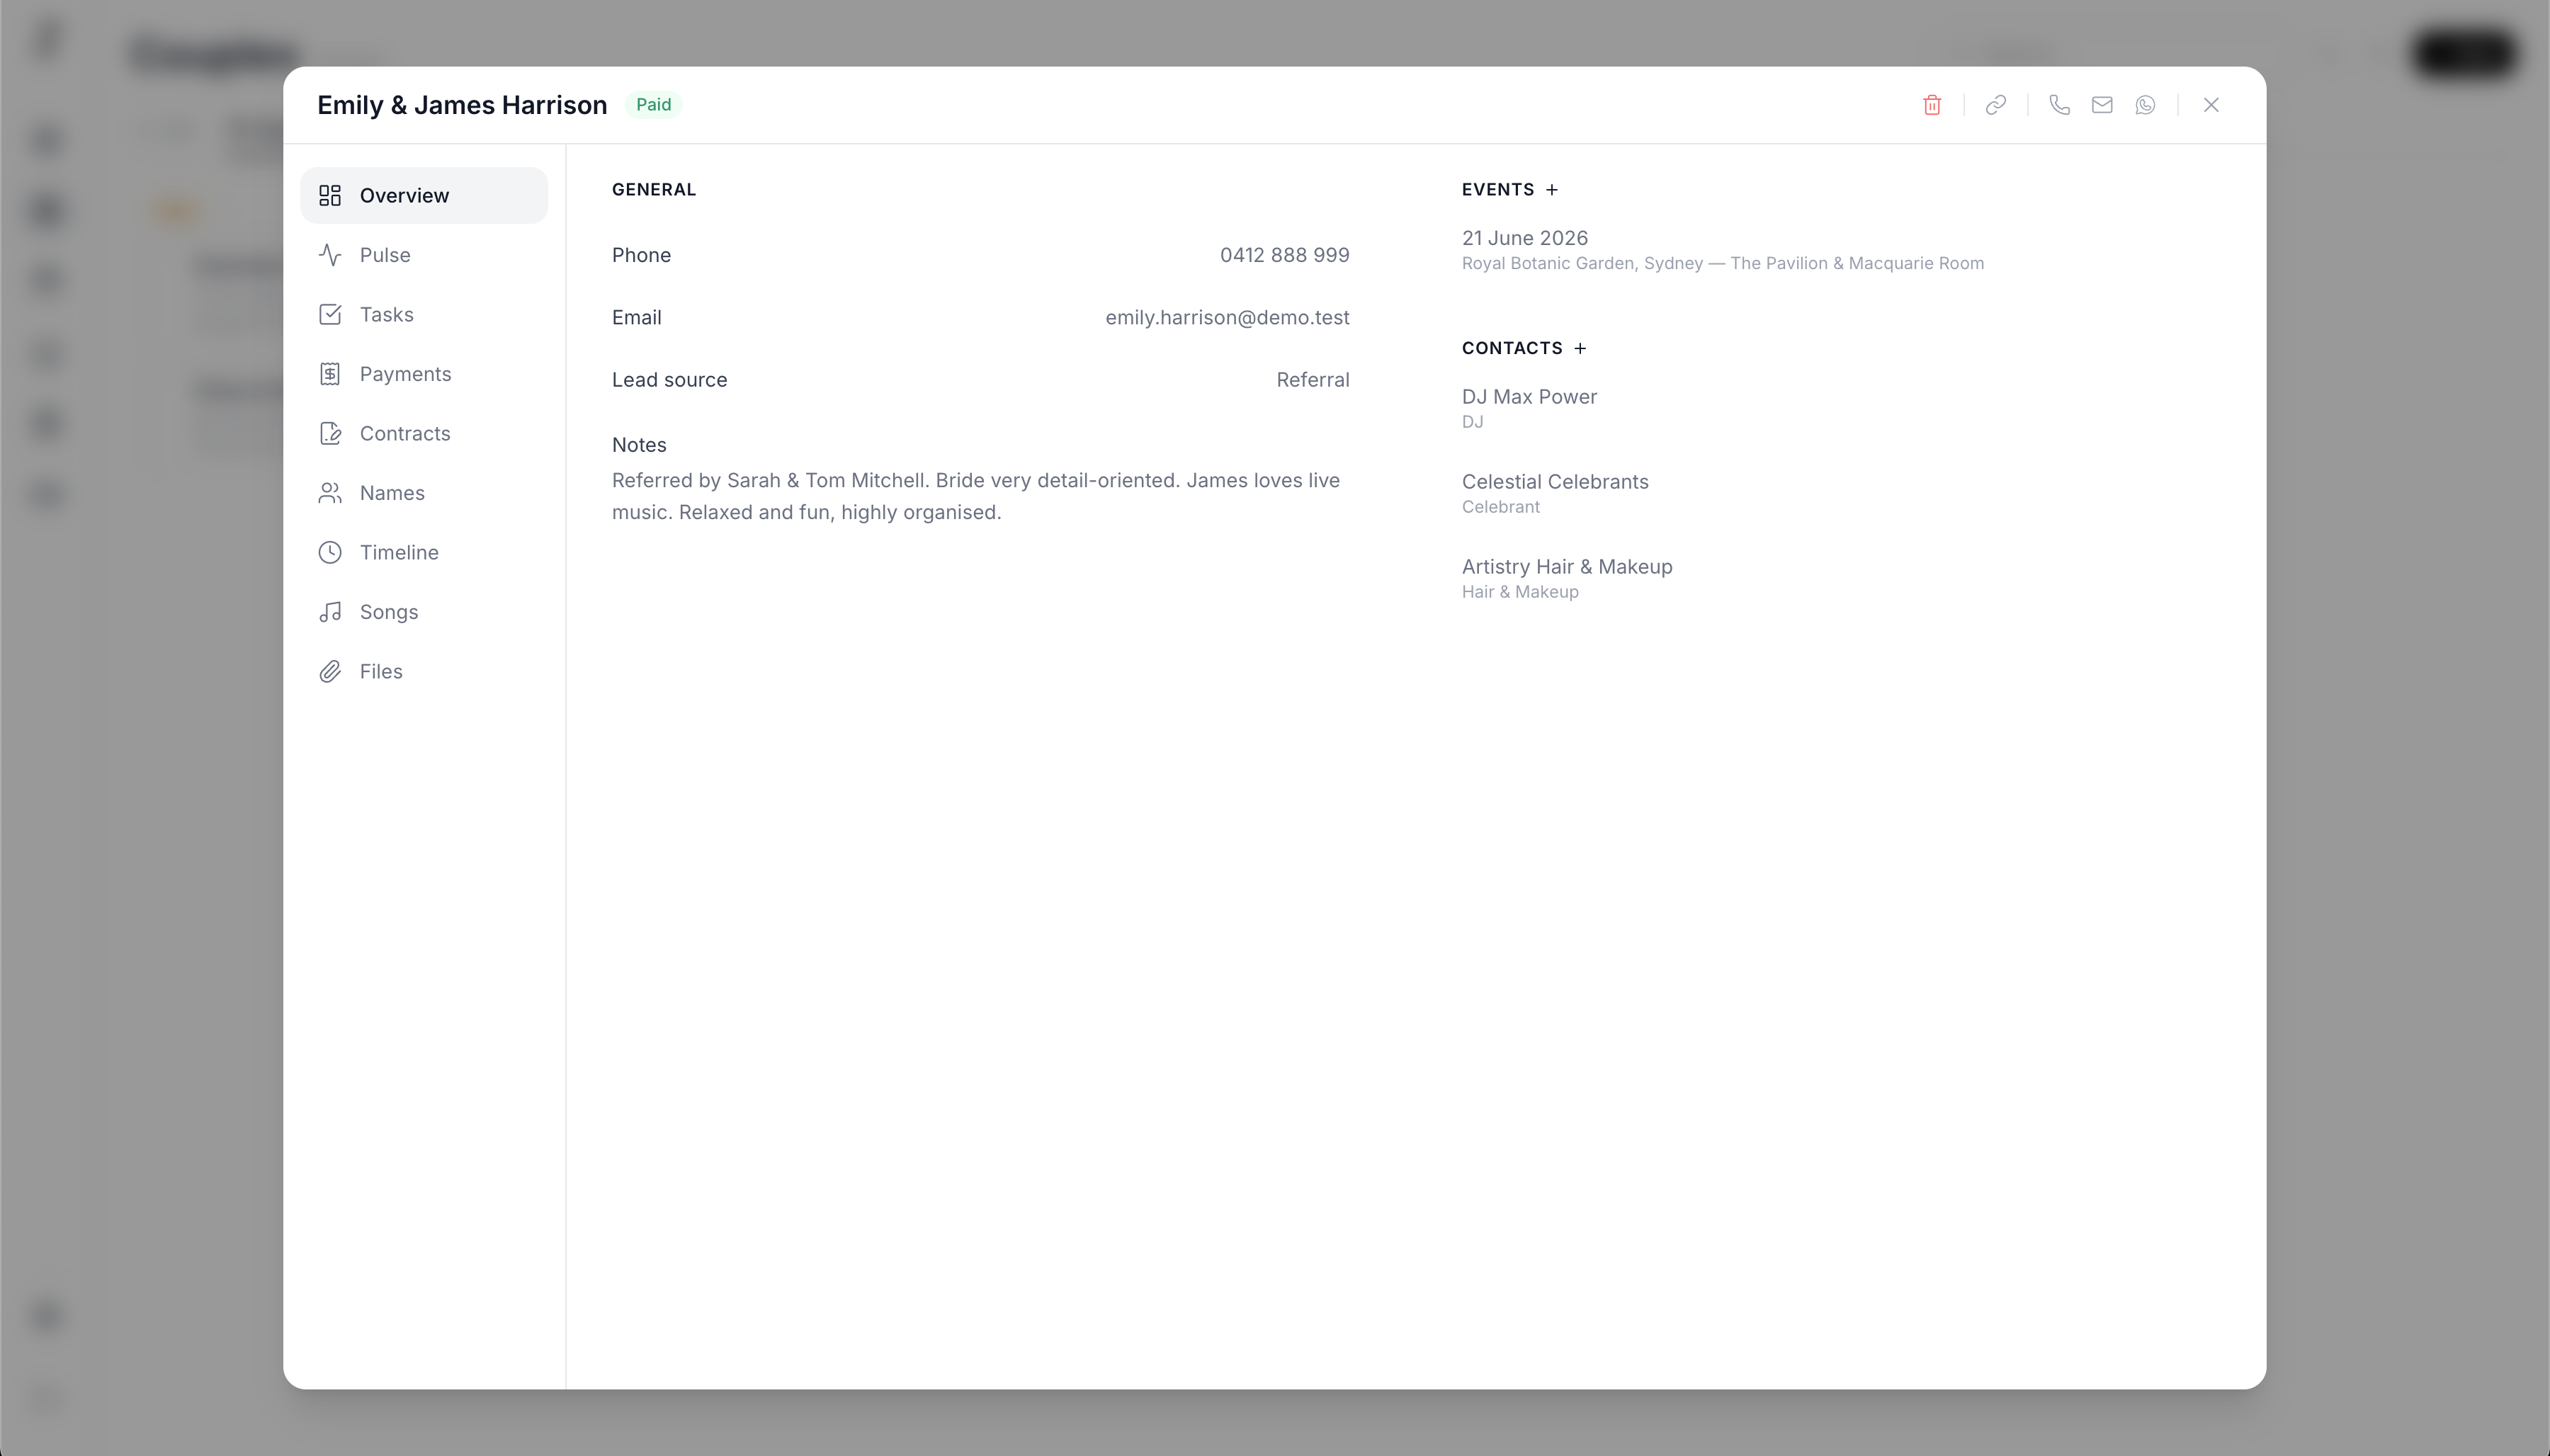
Task: Click the Referral lead source value
Action: tap(1312, 380)
